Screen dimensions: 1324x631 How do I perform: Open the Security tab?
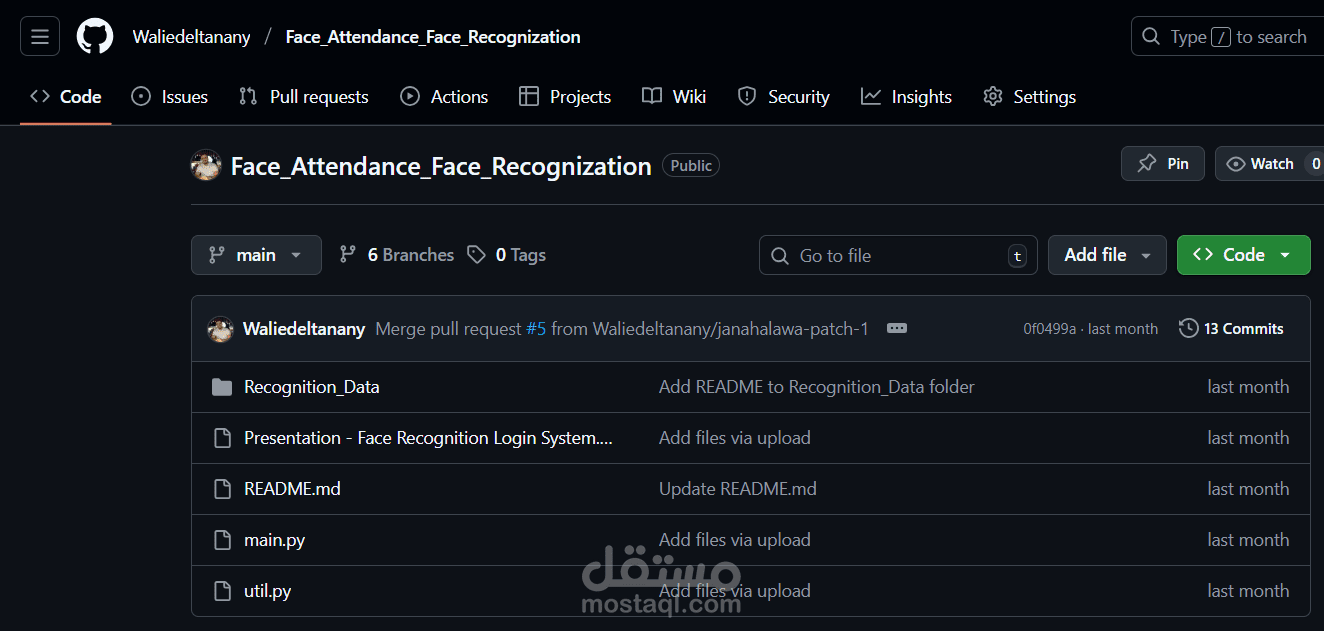(784, 96)
